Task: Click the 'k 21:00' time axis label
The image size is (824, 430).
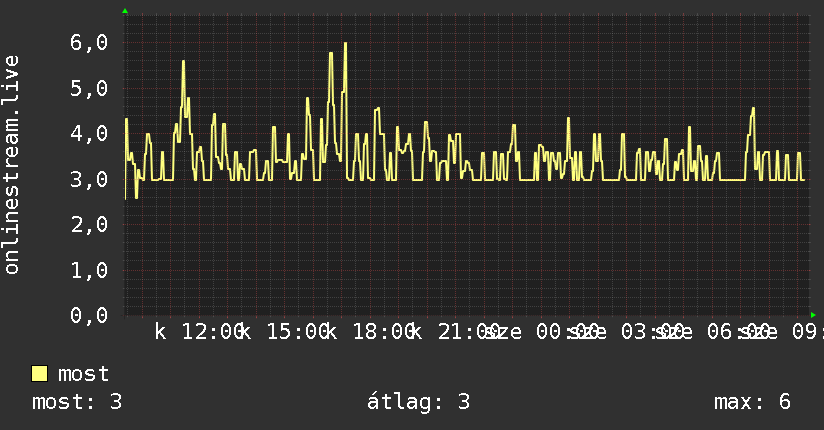Action: pyautogui.click(x=456, y=332)
